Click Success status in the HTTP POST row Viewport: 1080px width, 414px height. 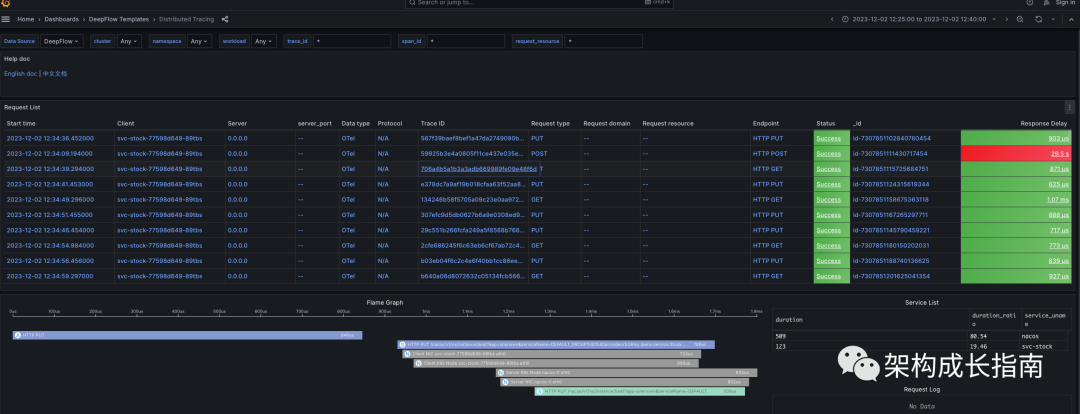[x=829, y=154]
